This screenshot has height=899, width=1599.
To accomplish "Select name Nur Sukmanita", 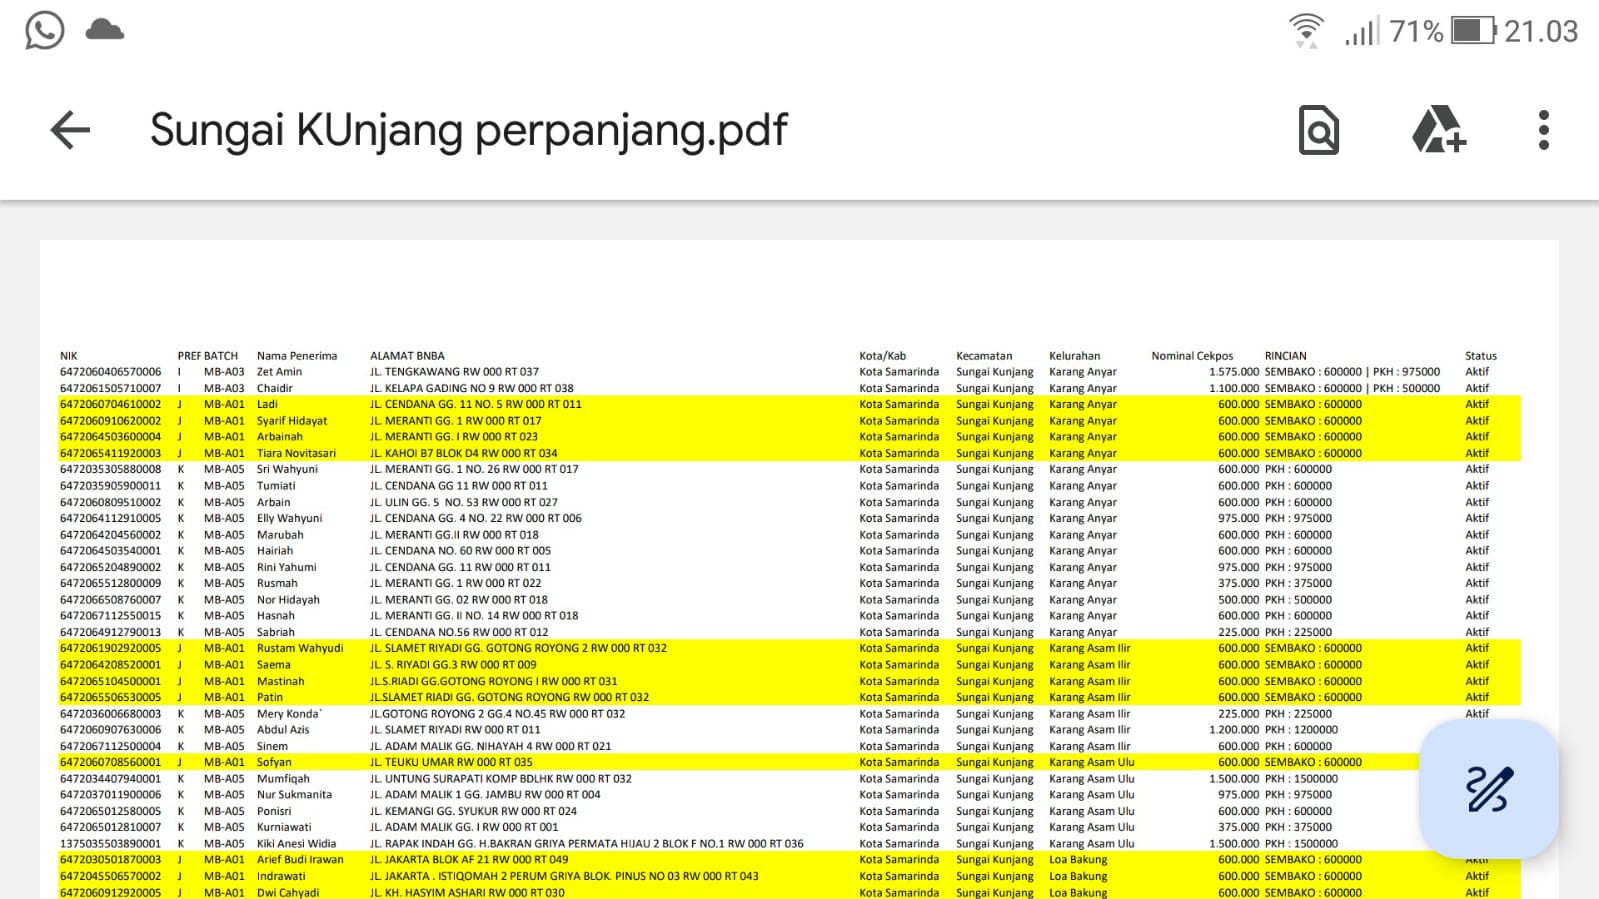I will 294,795.
